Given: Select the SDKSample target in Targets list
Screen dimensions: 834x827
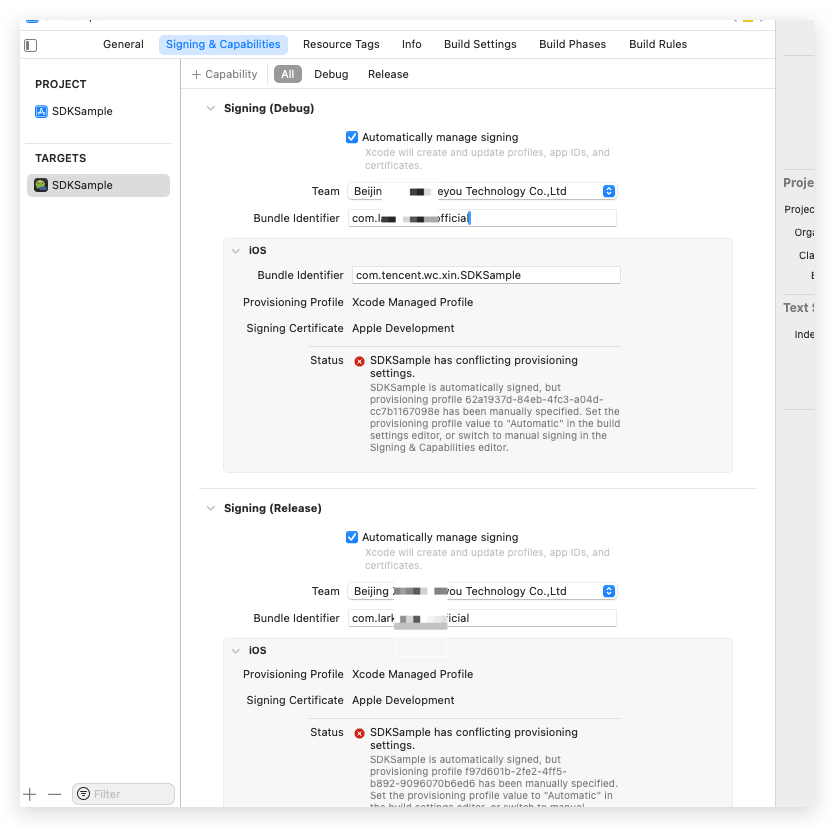Looking at the screenshot, I should coord(98,185).
